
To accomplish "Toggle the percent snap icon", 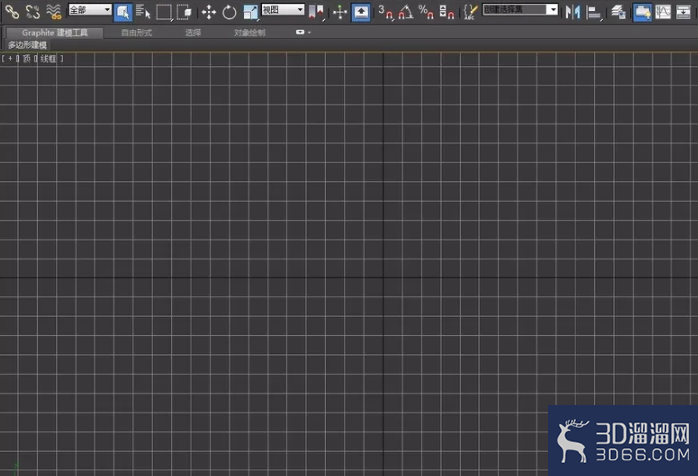I will pyautogui.click(x=426, y=12).
